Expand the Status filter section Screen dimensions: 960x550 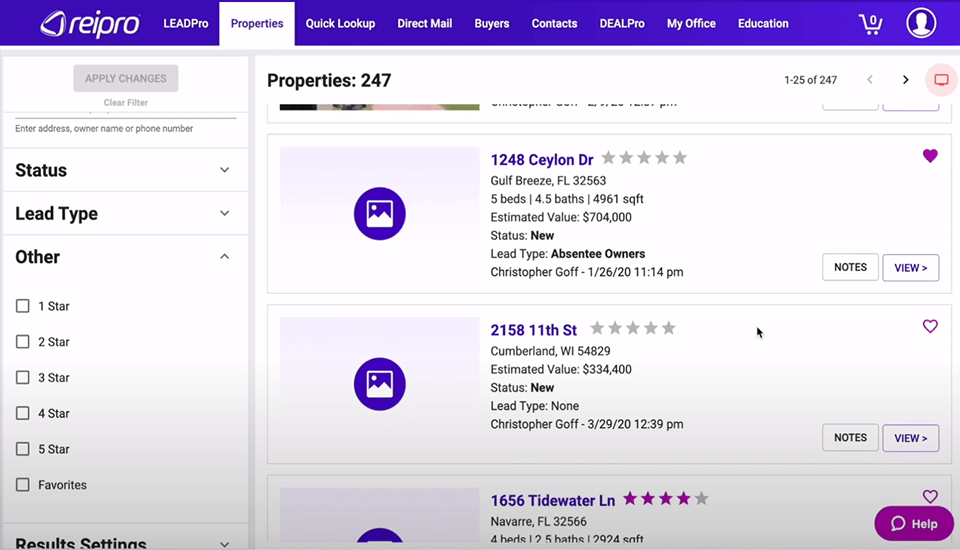126,170
